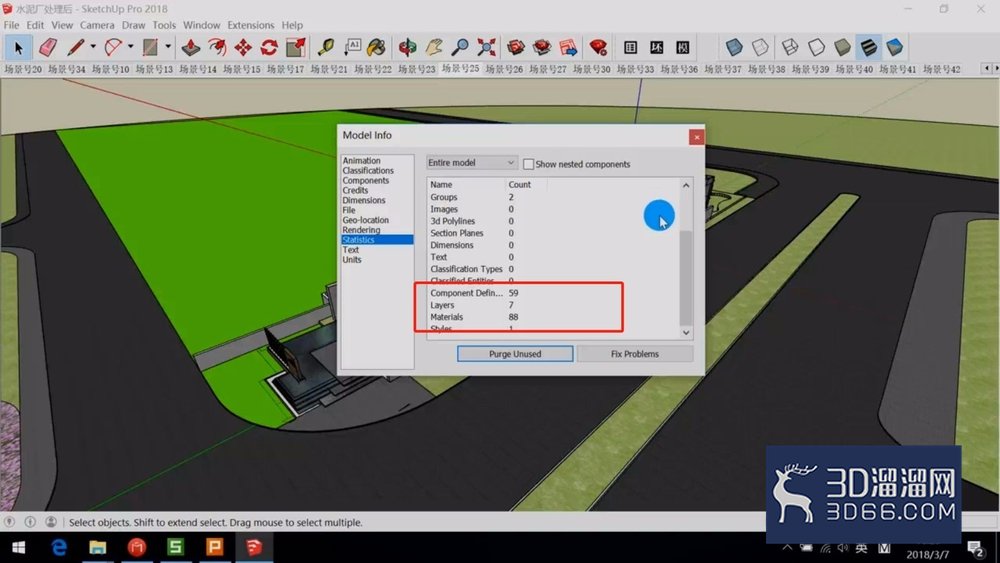
Task: Expand the Arc tool options arrow
Action: [130, 47]
